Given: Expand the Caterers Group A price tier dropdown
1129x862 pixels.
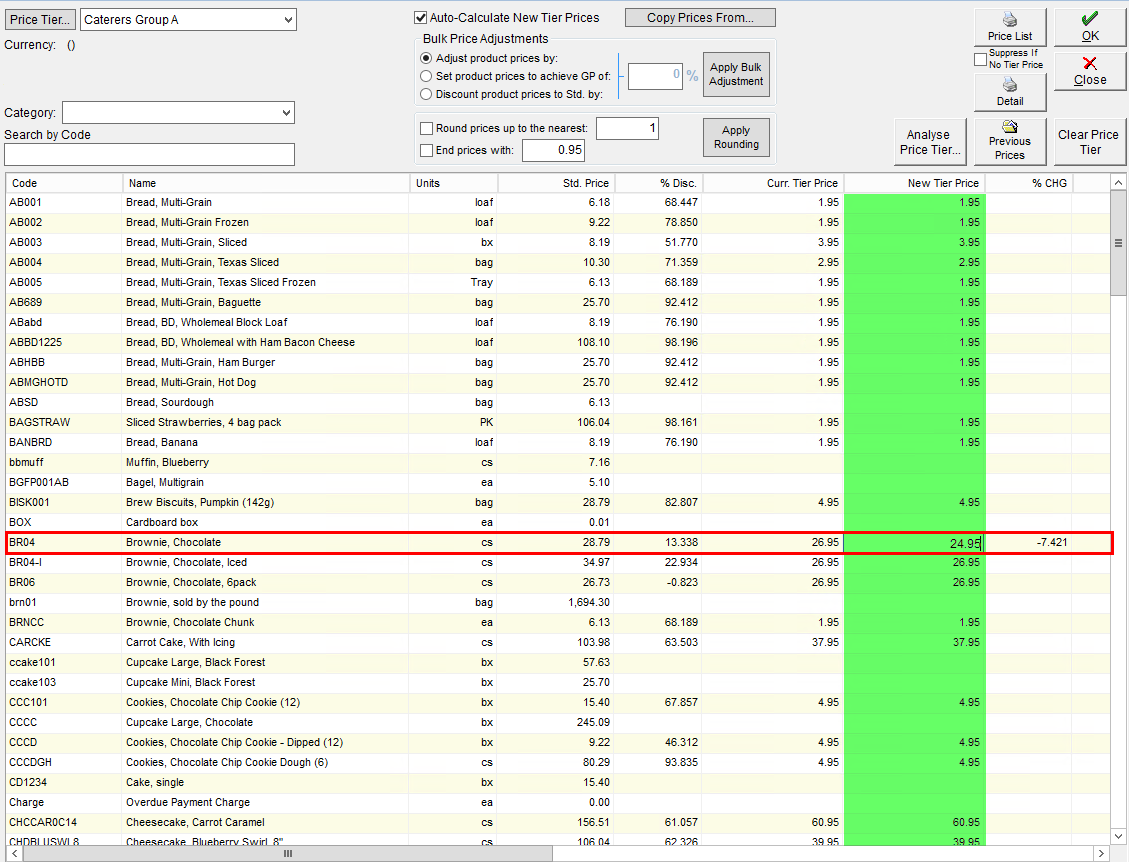Looking at the screenshot, I should pos(188,19).
